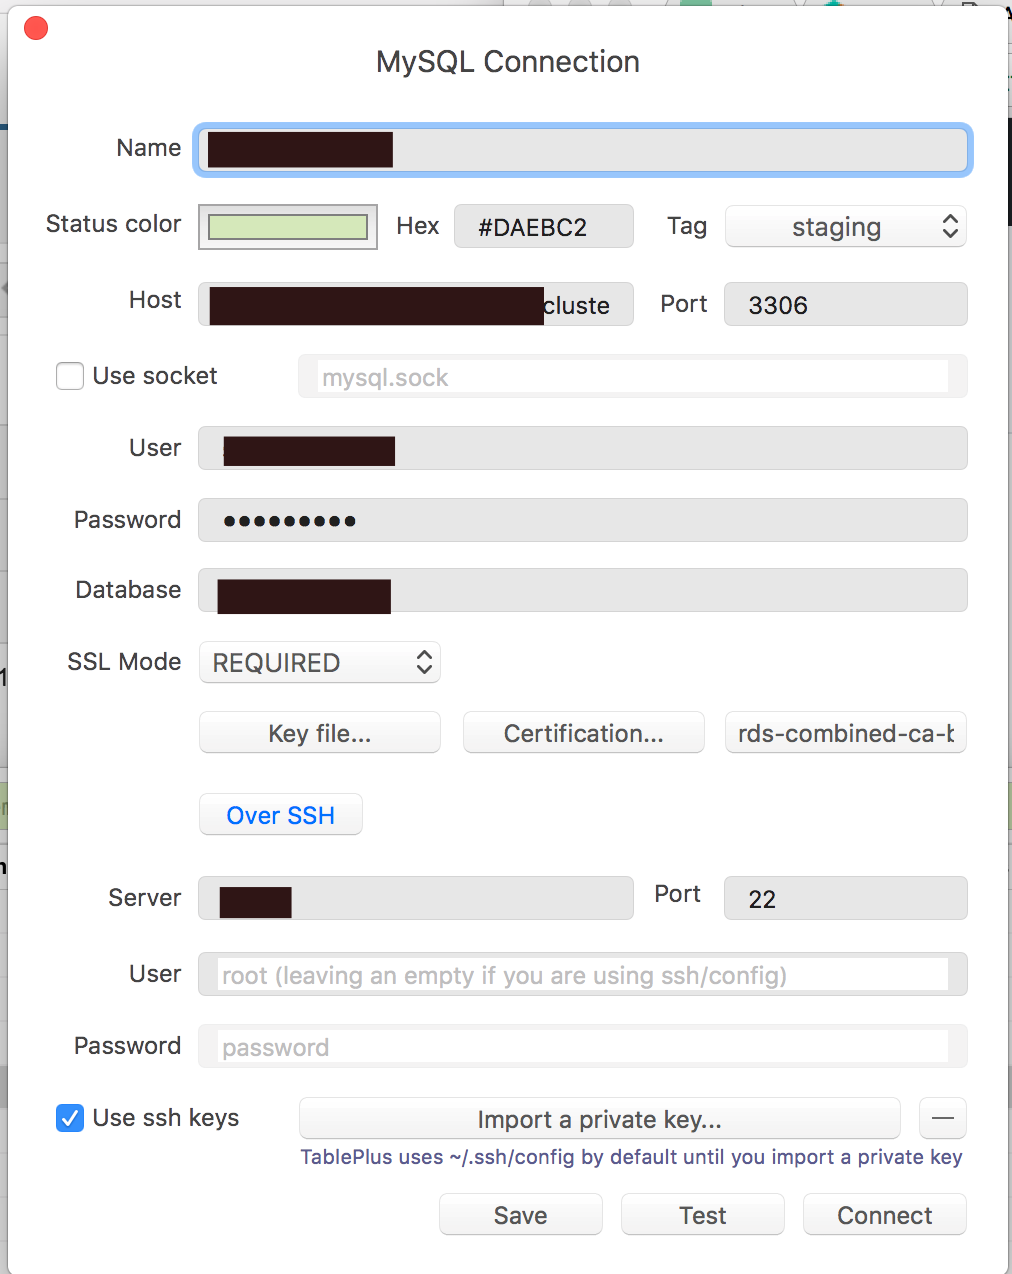
Task: Close the dialog with the red button
Action: [x=35, y=28]
